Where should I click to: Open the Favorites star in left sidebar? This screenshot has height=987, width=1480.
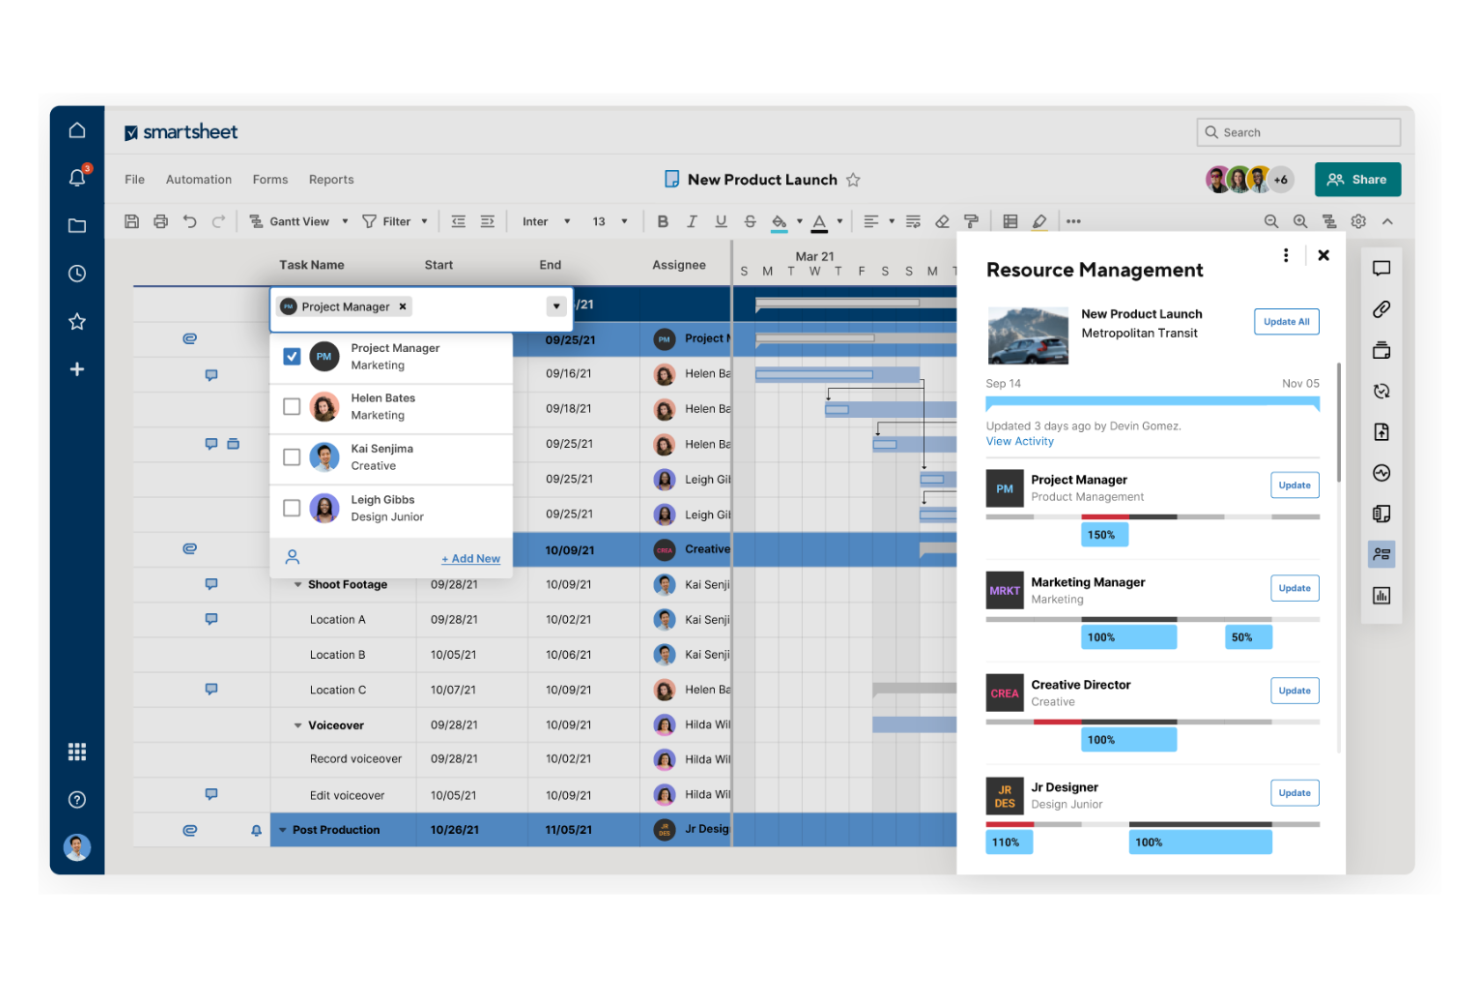click(77, 321)
